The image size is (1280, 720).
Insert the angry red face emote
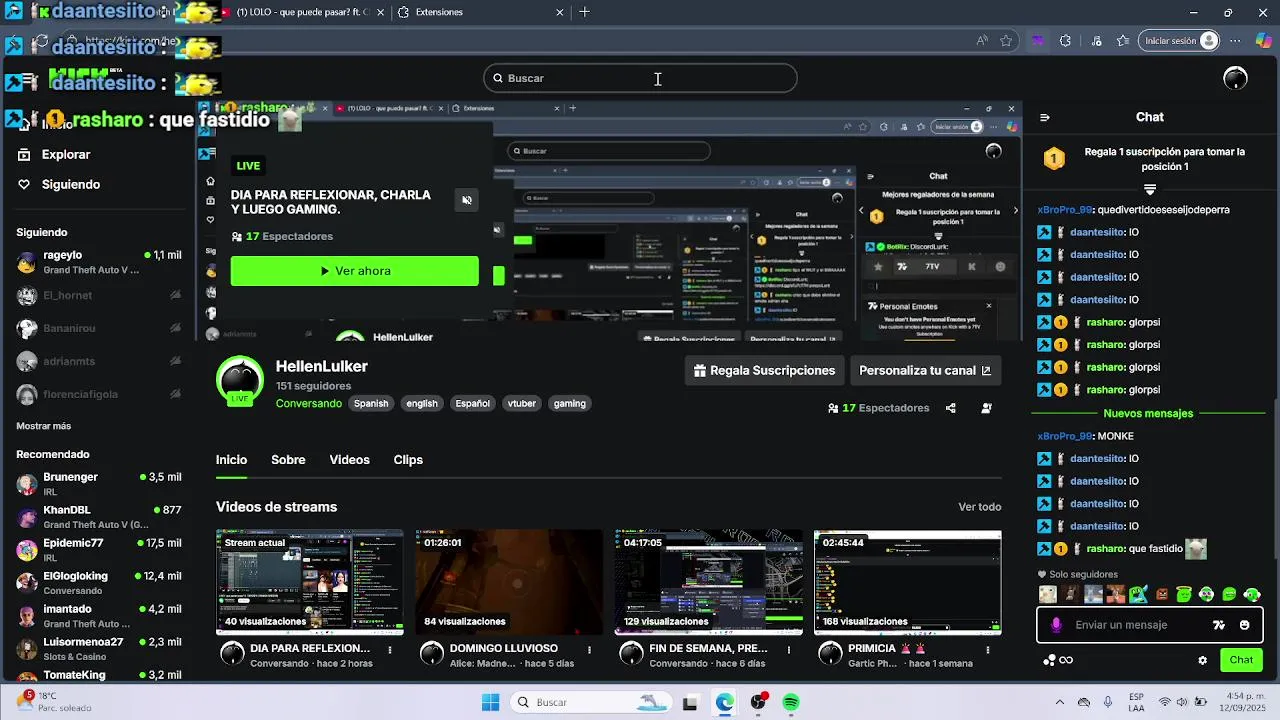[x=1162, y=595]
